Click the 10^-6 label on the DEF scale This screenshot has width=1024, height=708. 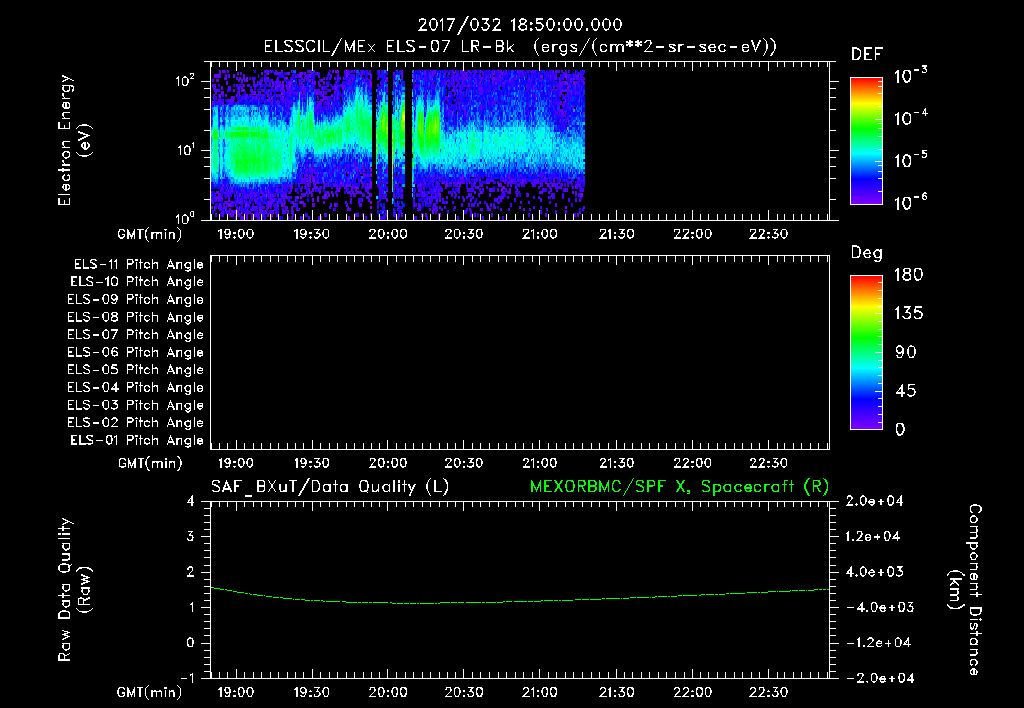click(910, 202)
